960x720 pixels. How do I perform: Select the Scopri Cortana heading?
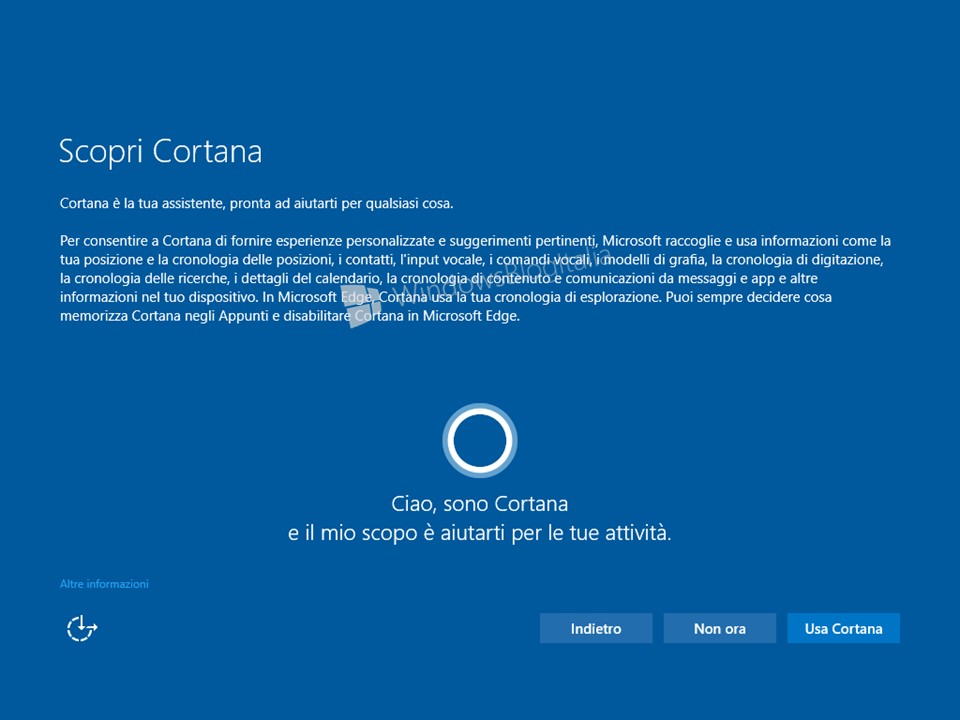tap(160, 151)
